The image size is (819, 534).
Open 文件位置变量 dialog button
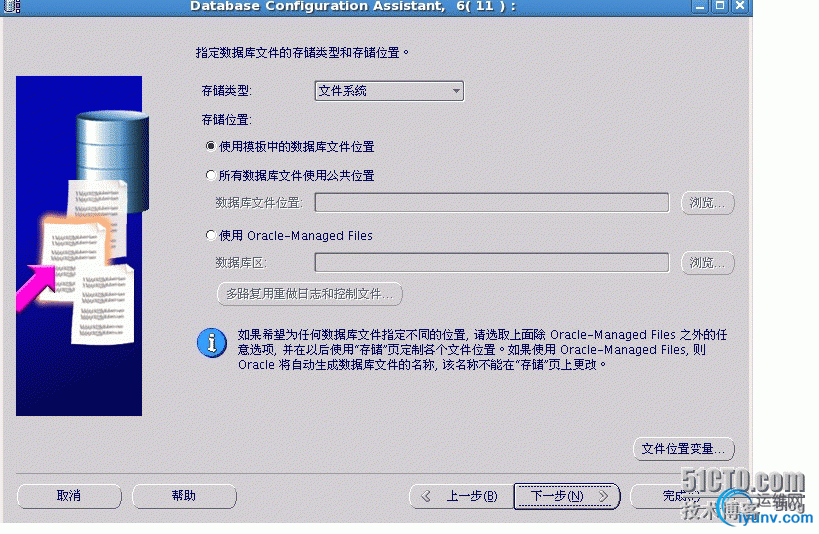684,449
